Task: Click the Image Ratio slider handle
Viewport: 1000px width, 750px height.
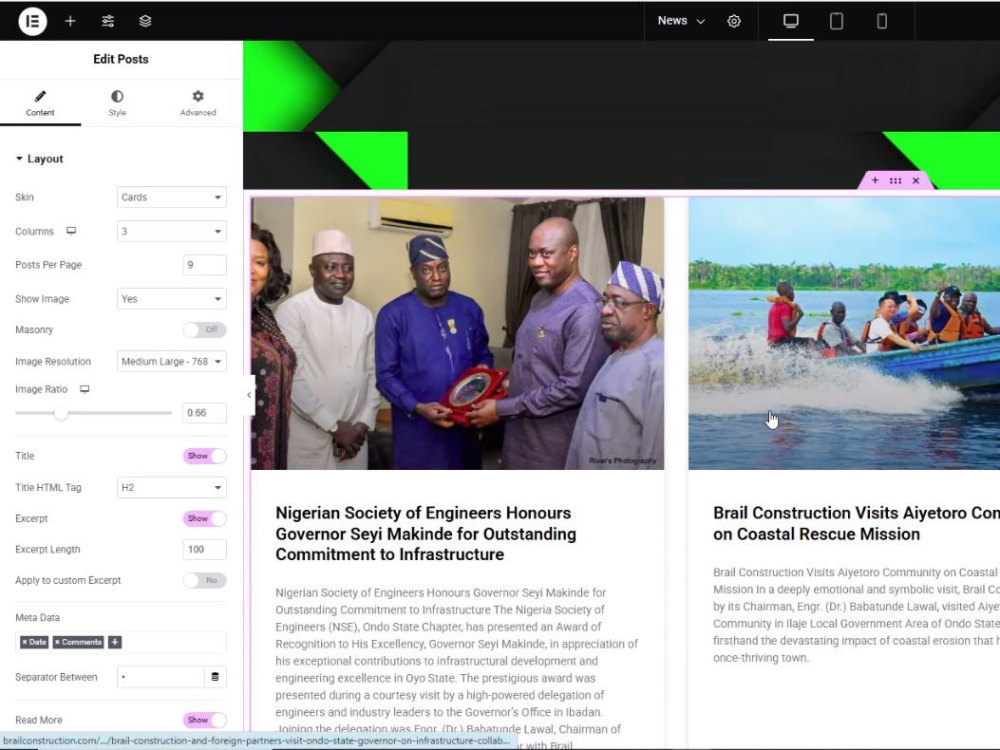Action: coord(61,413)
